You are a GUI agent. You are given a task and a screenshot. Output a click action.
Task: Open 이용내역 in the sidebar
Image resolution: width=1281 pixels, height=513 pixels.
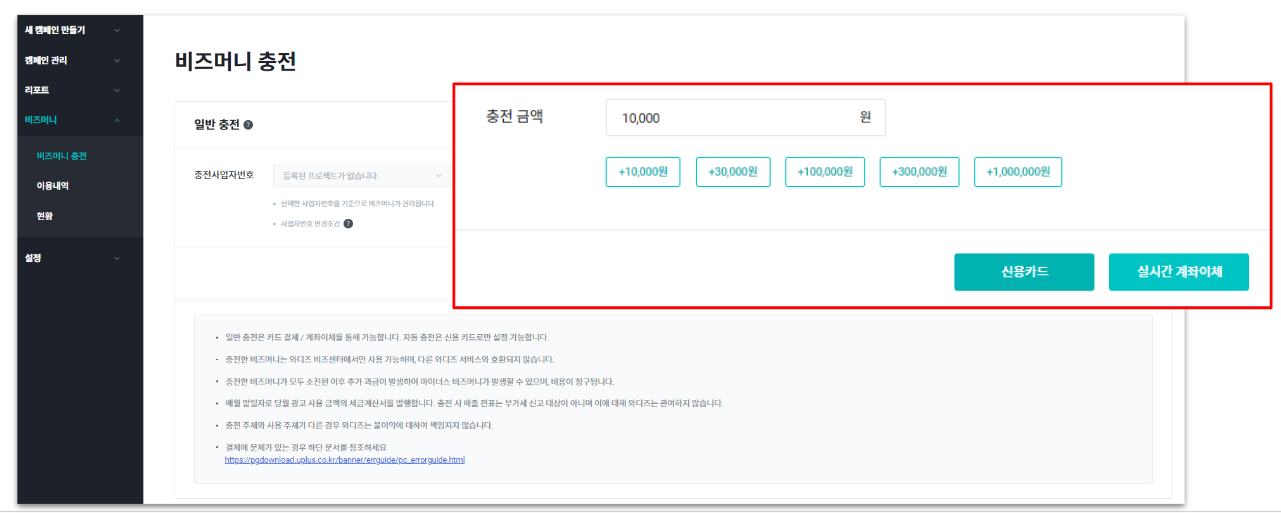point(52,186)
